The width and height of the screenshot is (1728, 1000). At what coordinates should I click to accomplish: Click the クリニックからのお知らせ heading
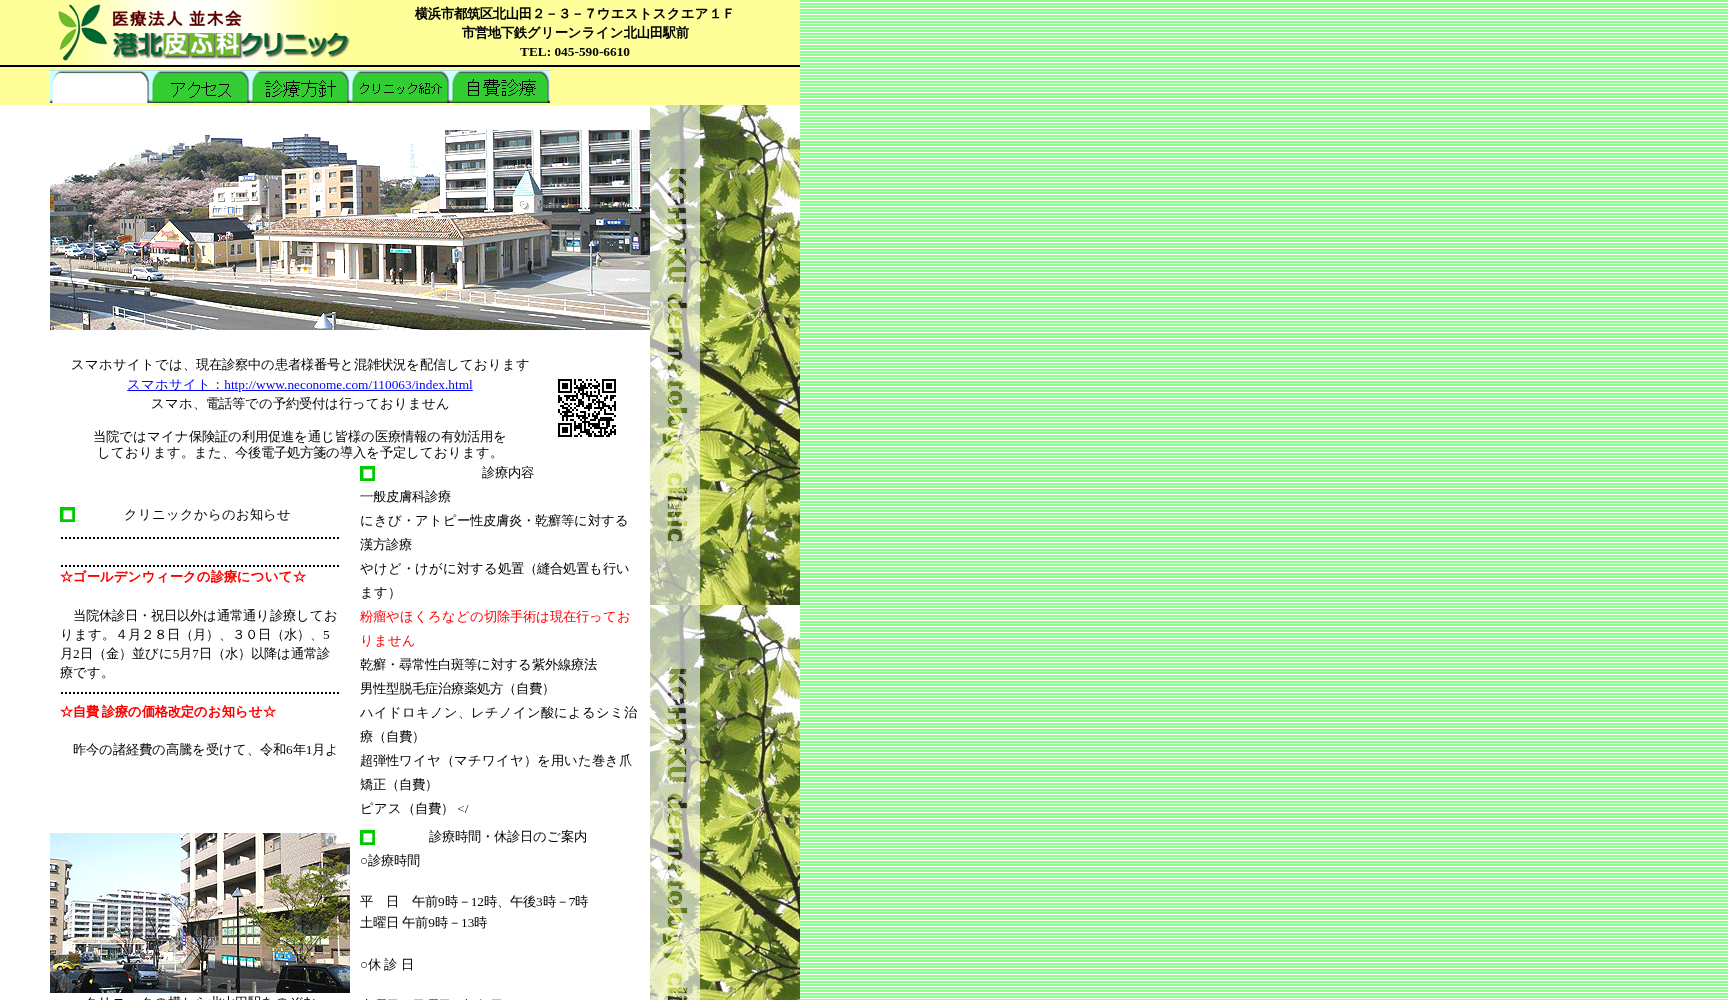(x=207, y=515)
